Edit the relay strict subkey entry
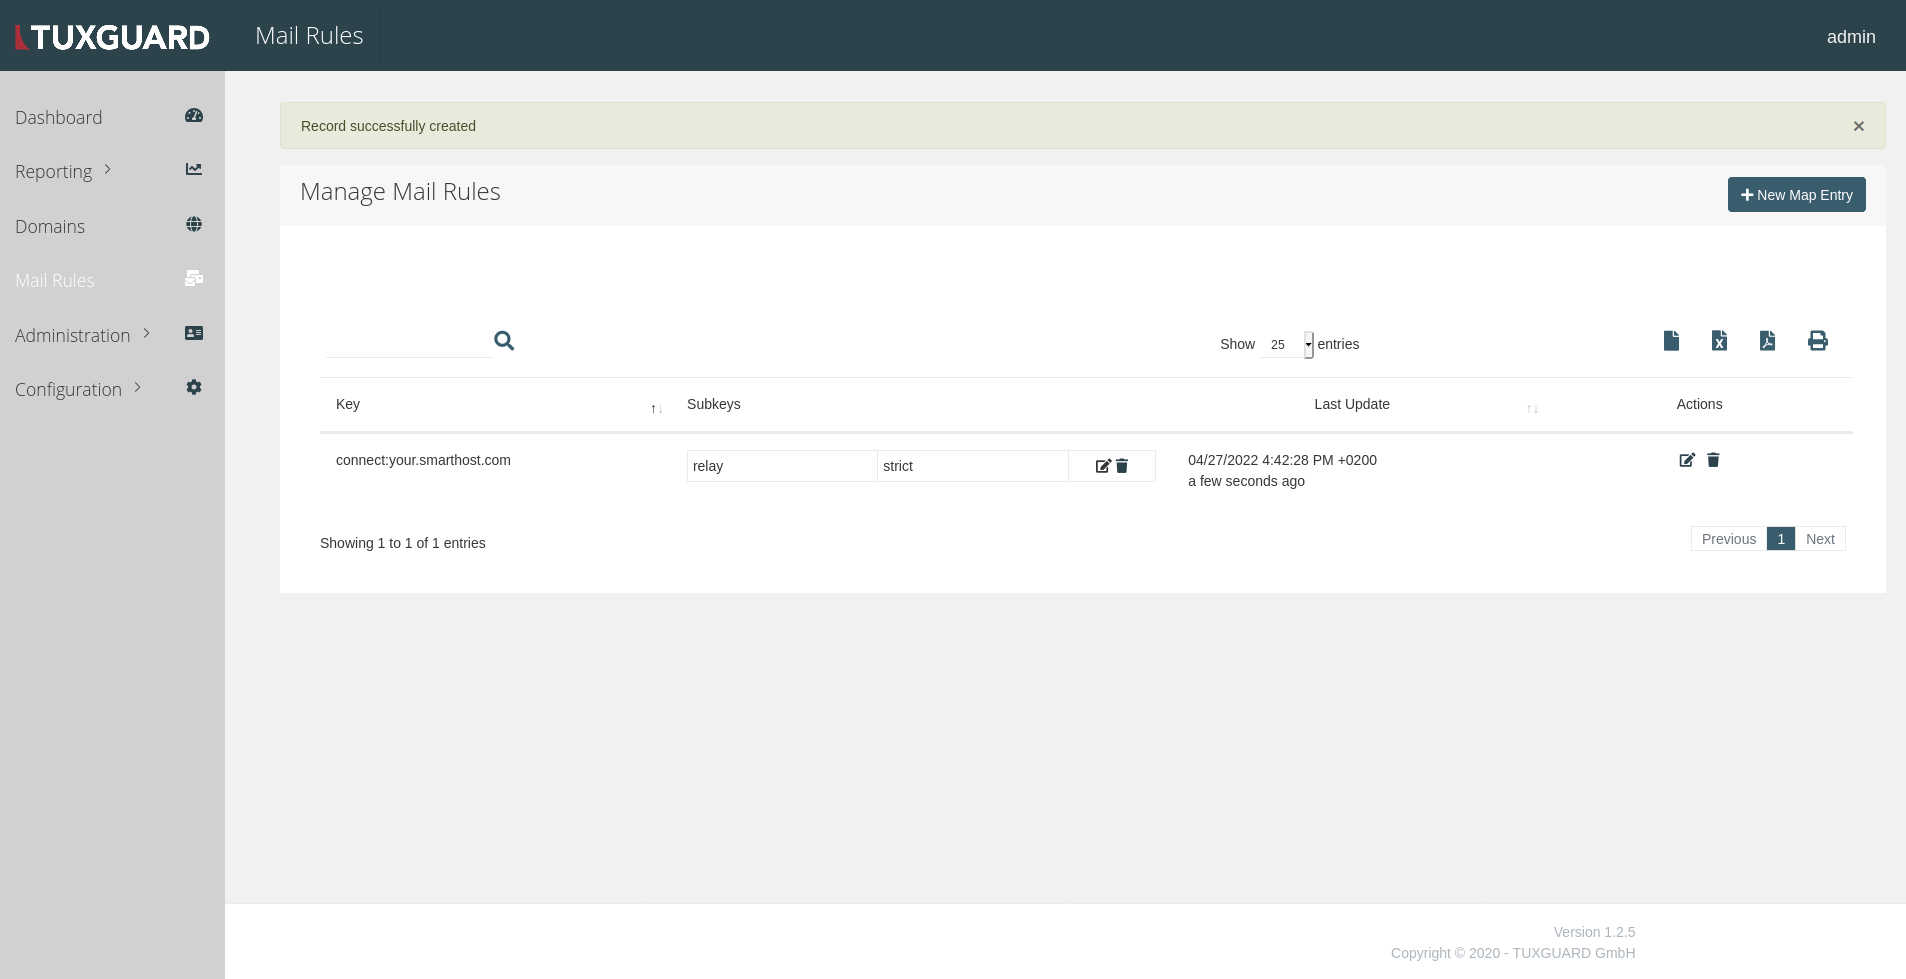The width and height of the screenshot is (1906, 979). (1101, 466)
